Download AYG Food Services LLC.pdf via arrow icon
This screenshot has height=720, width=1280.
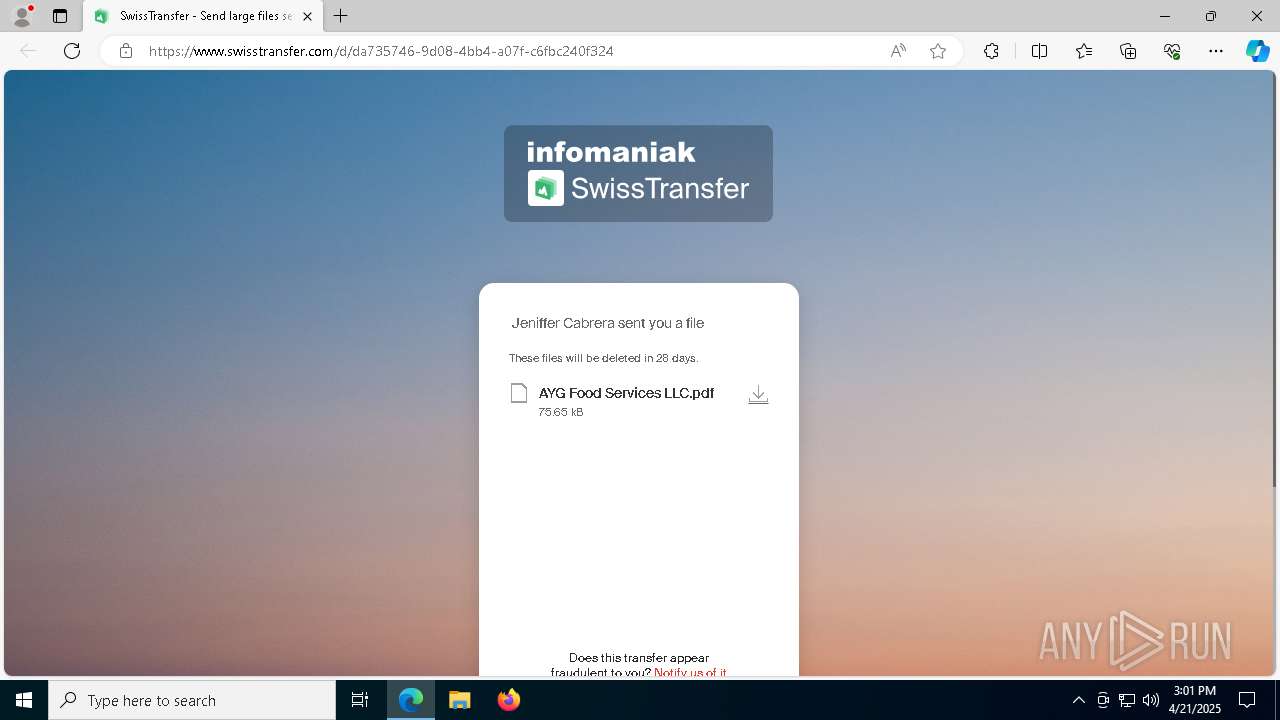pyautogui.click(x=758, y=395)
